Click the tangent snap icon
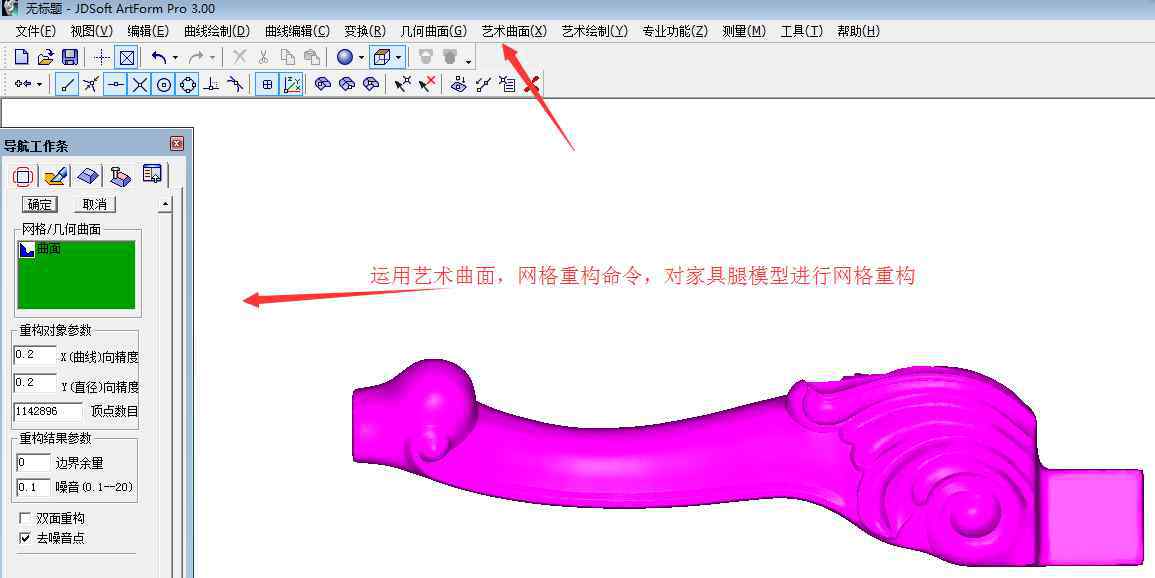1155x578 pixels. 235,85
